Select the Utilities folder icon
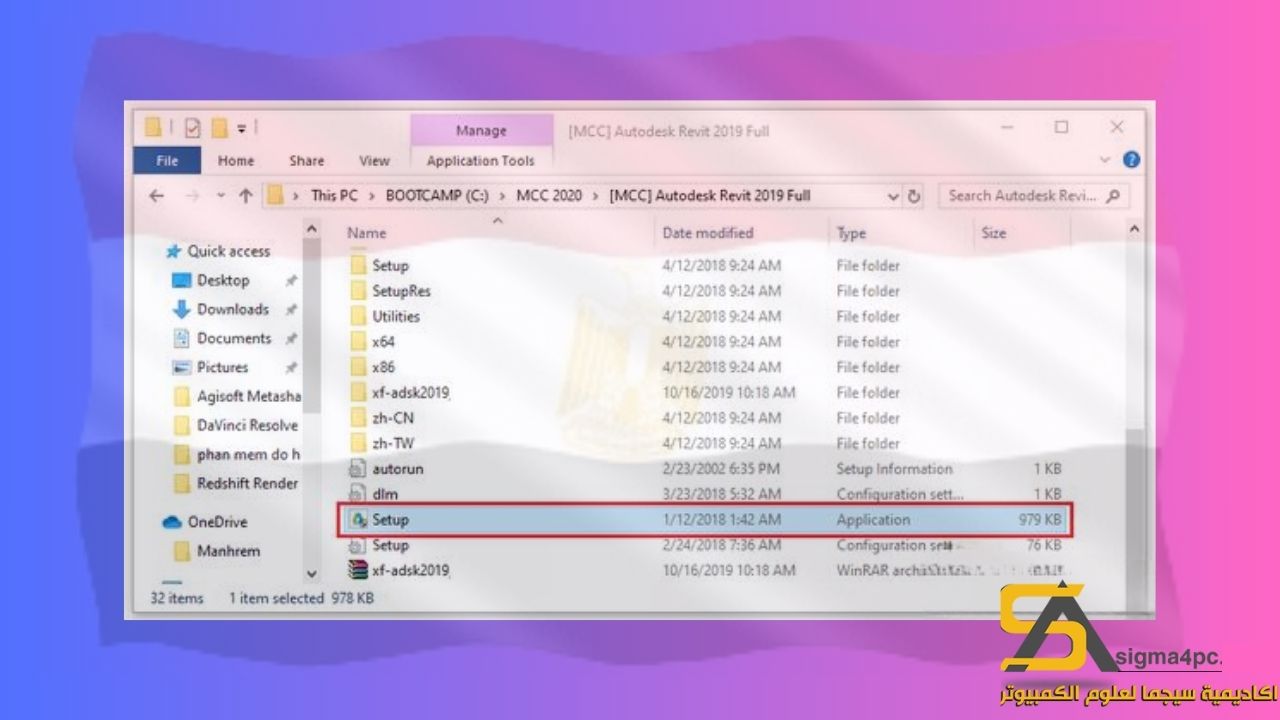1280x720 pixels. click(x=358, y=317)
